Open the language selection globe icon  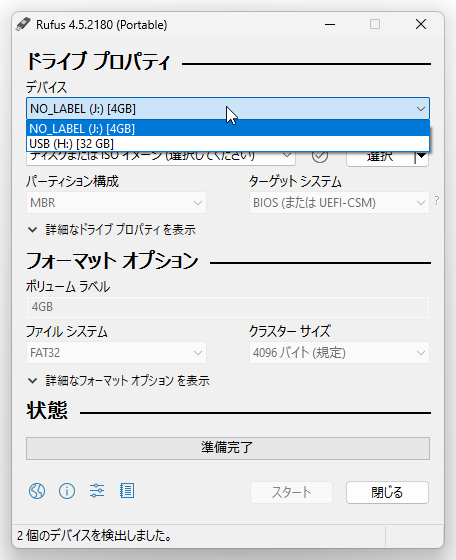[x=37, y=491]
